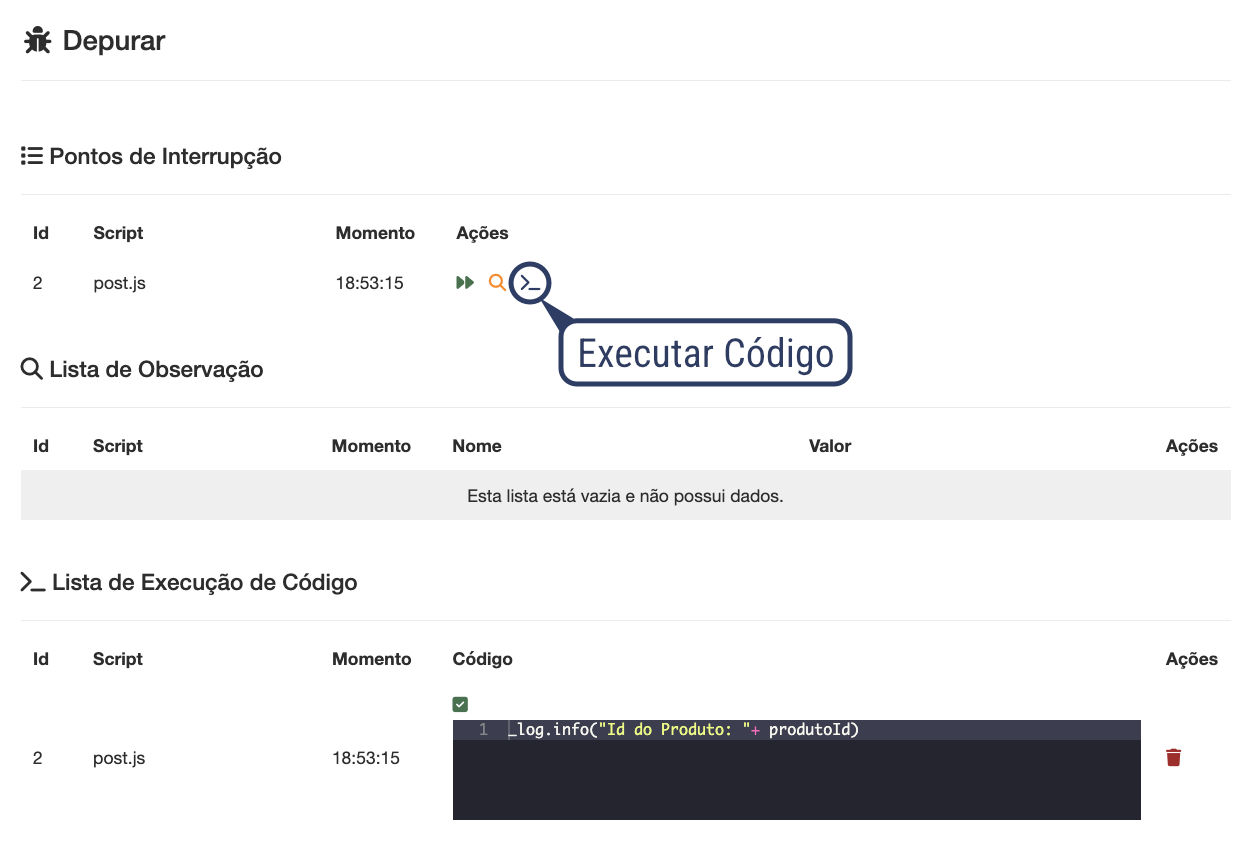Click Ações header in code execution table
This screenshot has height=850, width=1250.
tap(1192, 659)
